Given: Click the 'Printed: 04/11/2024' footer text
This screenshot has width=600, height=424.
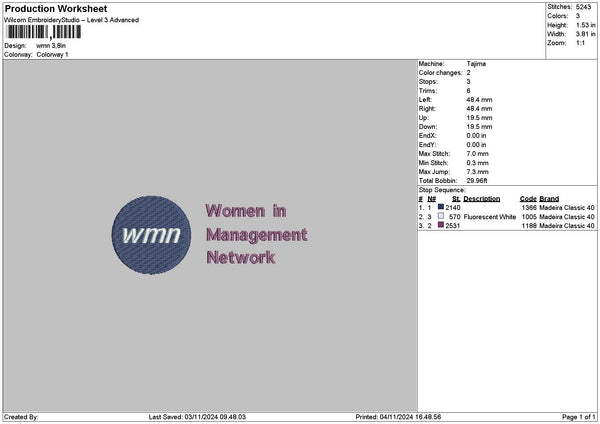Looking at the screenshot, I should [398, 417].
